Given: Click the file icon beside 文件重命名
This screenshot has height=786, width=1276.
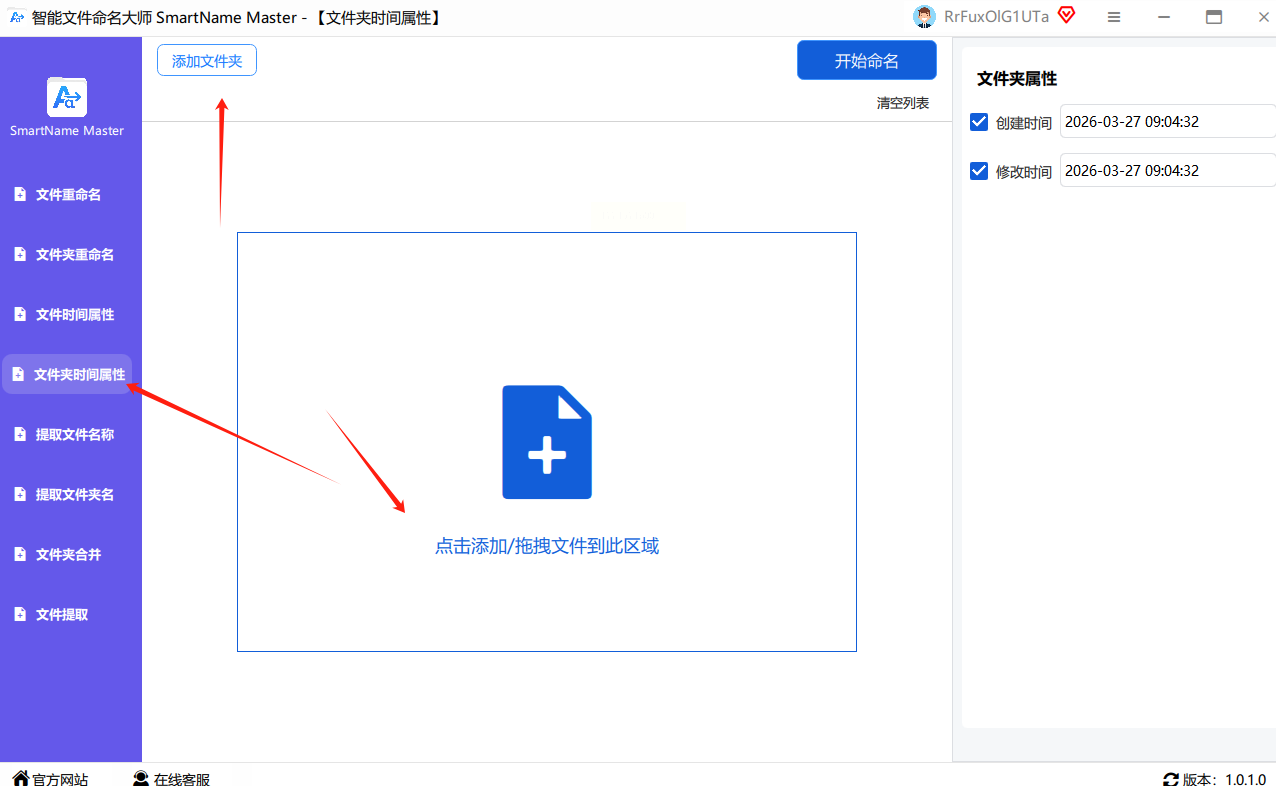Looking at the screenshot, I should coord(20,195).
